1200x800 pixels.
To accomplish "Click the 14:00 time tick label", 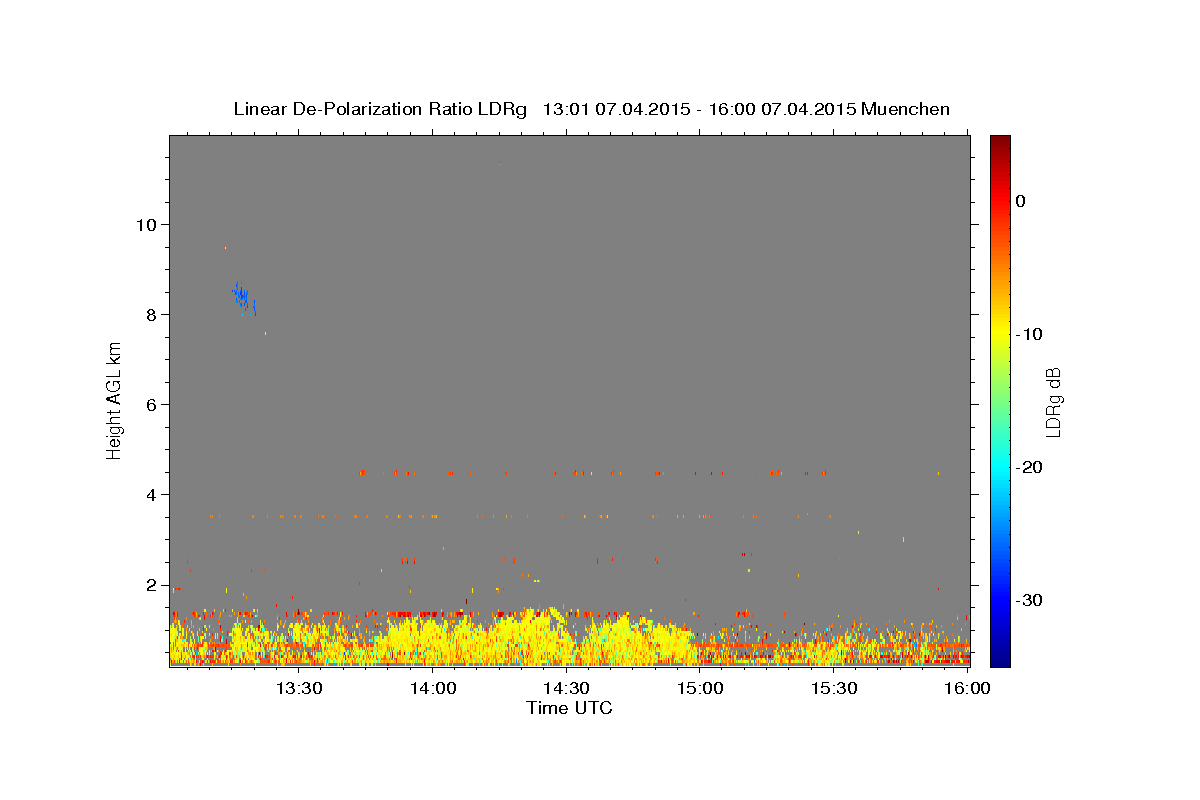I will (x=433, y=689).
